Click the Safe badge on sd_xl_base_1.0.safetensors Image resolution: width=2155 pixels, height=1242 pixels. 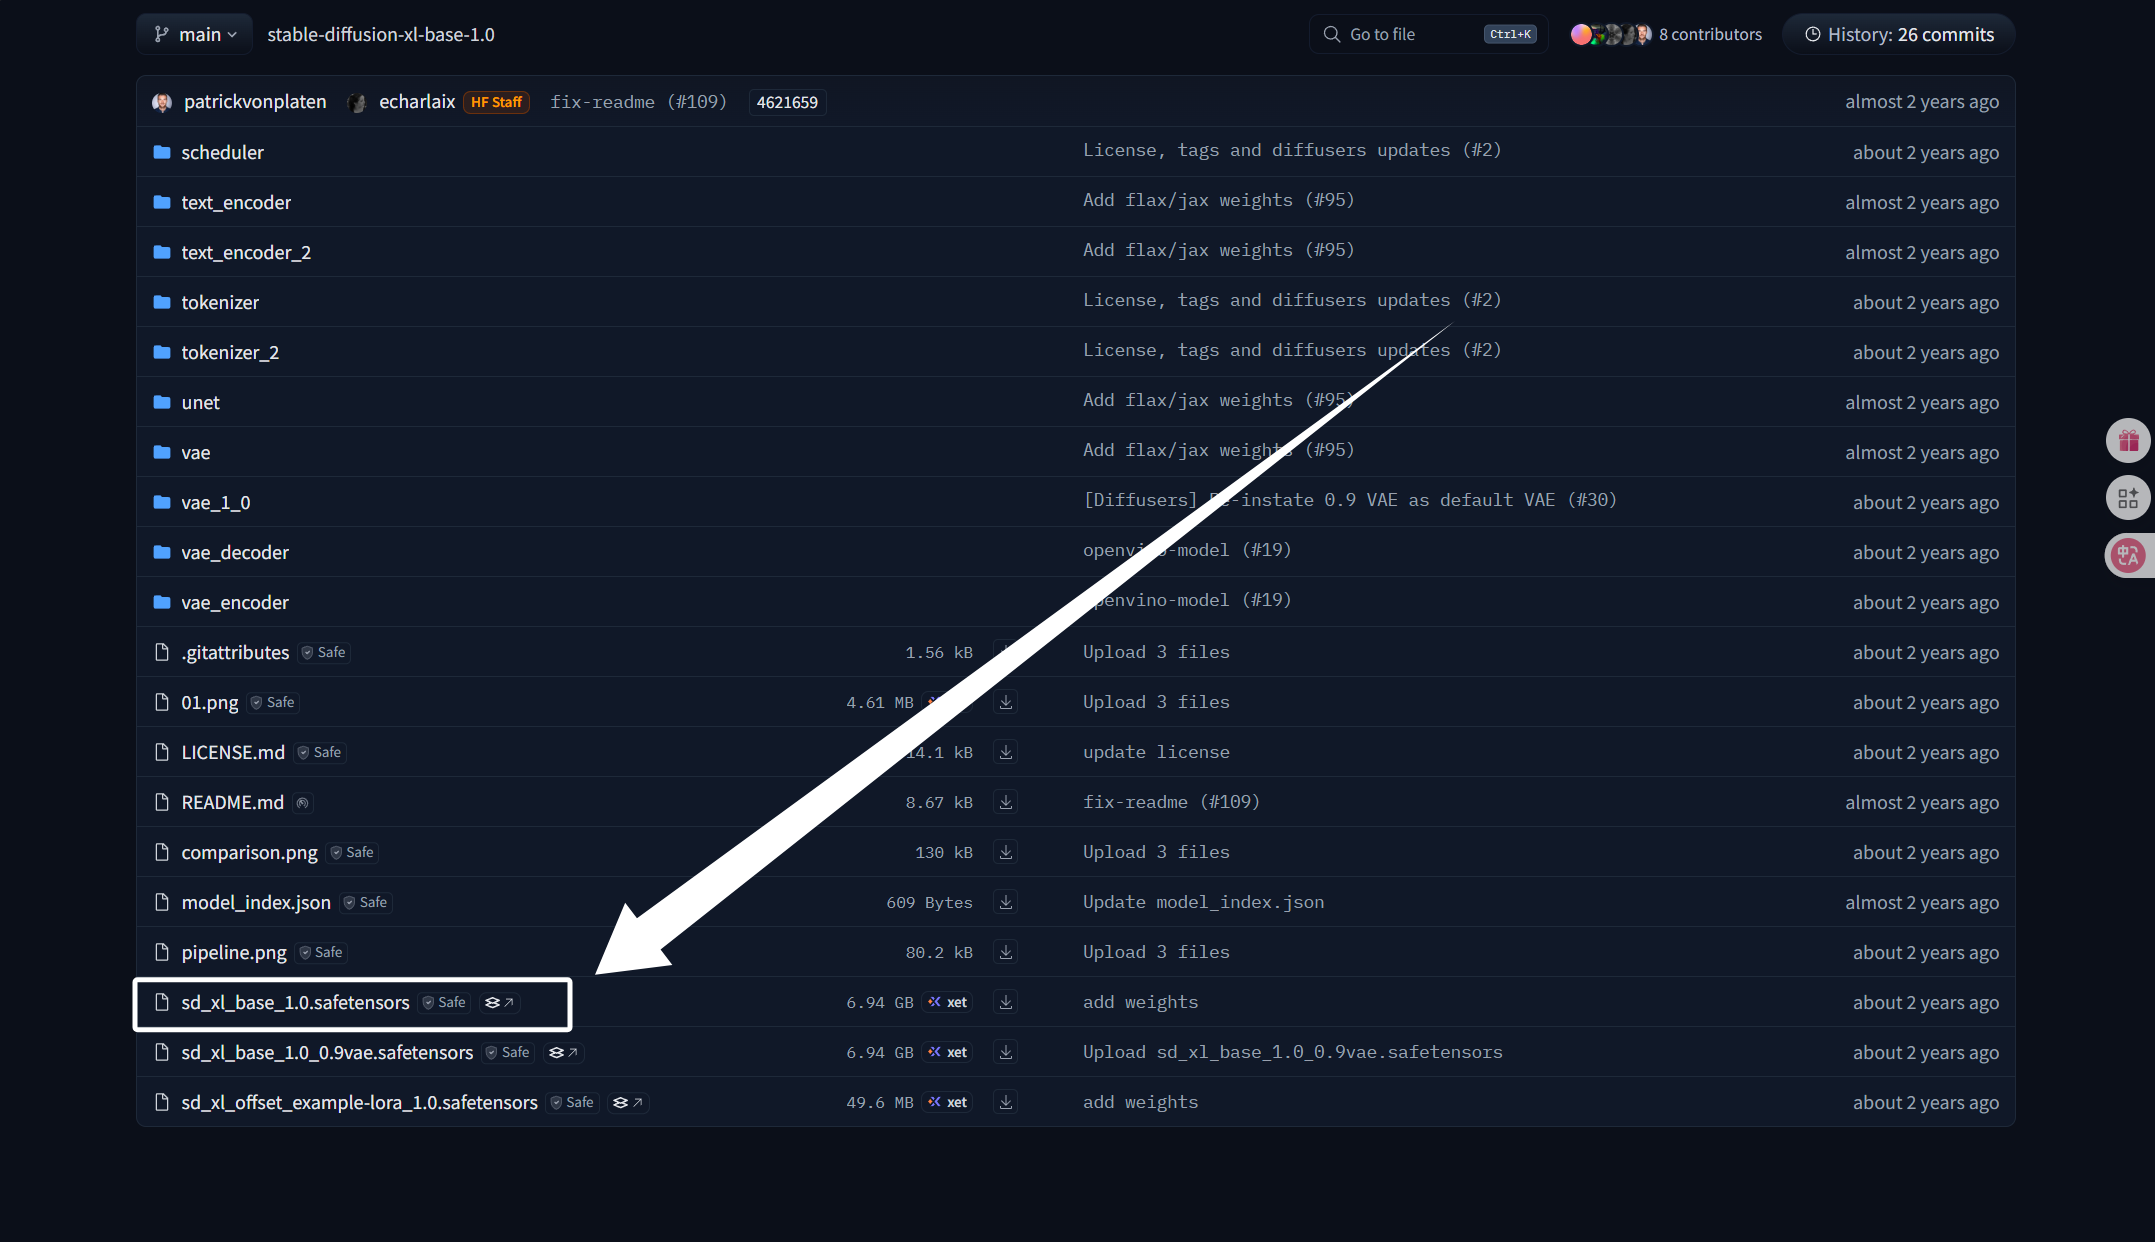[x=444, y=1002]
